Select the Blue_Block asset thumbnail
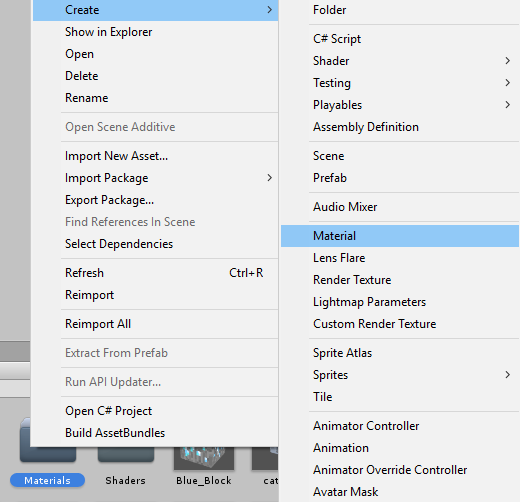The image size is (520, 502). coord(204,457)
